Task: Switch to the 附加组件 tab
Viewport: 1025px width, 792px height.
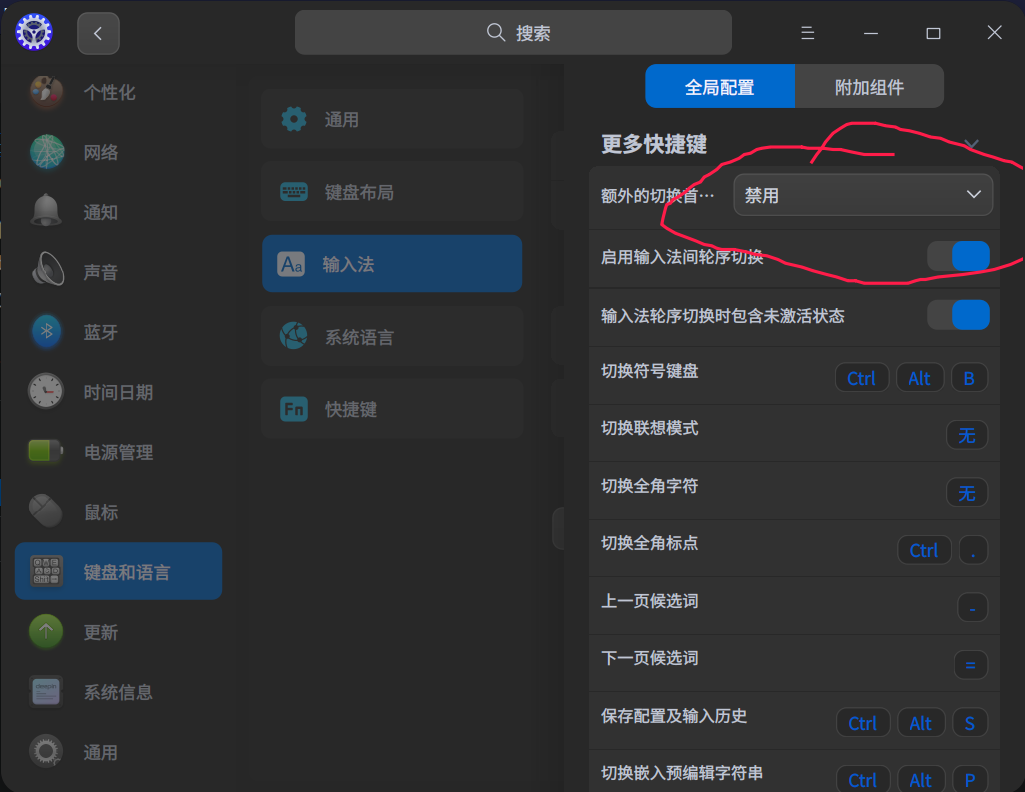Action: click(869, 85)
